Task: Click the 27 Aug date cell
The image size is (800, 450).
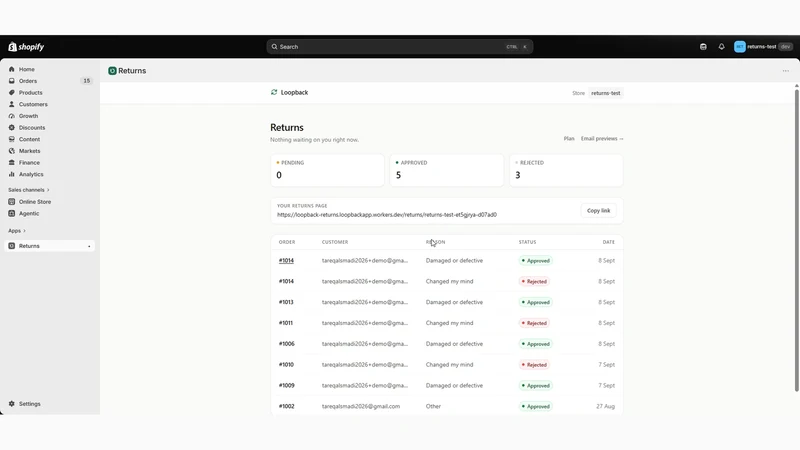Action: [x=606, y=407]
